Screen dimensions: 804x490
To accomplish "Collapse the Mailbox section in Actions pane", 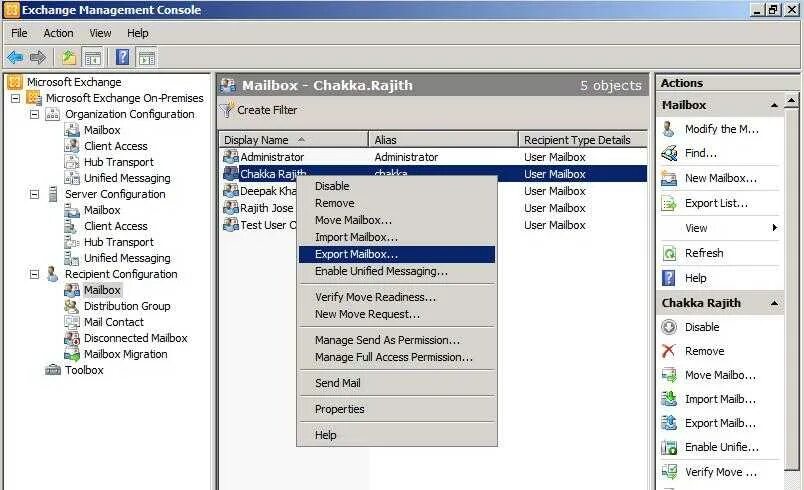I will point(774,105).
